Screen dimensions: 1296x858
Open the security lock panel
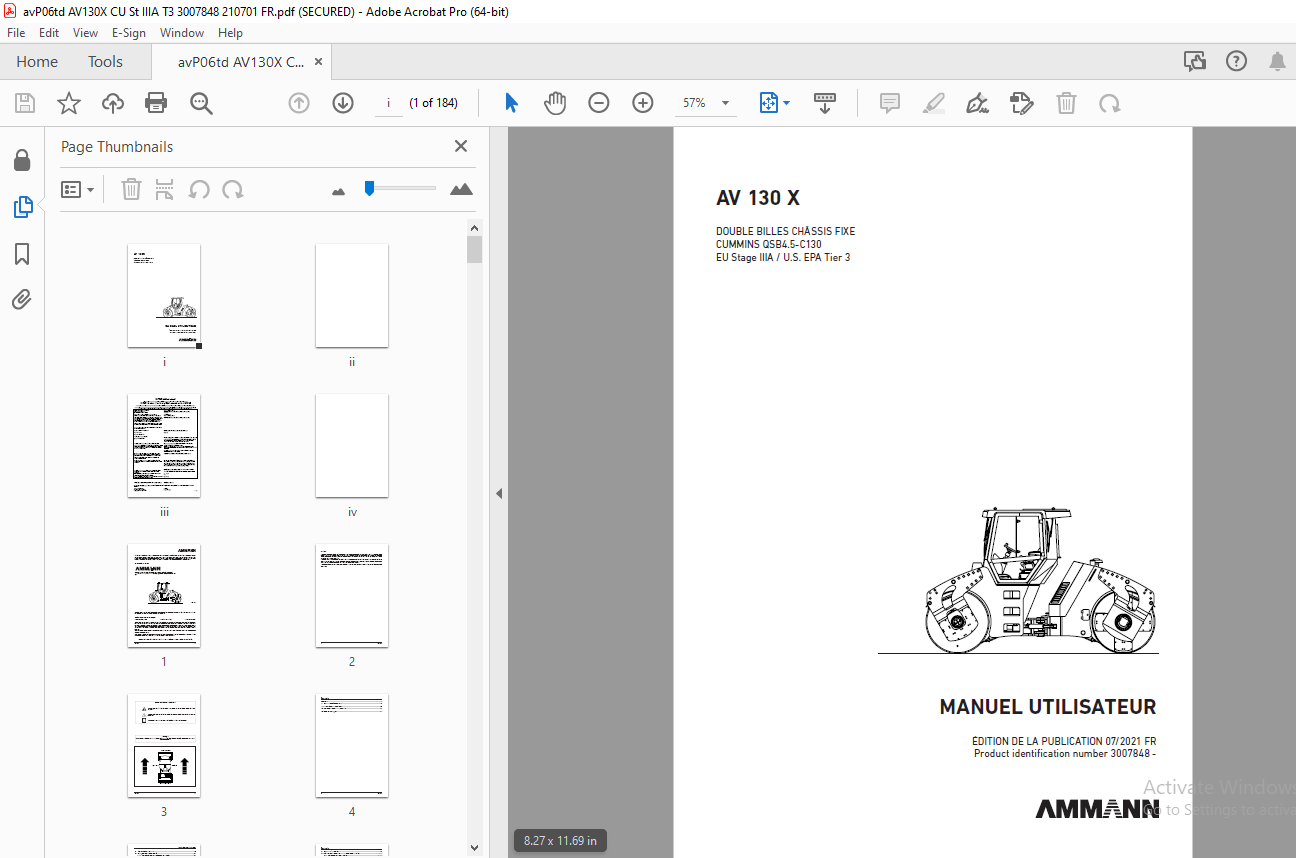tap(22, 161)
